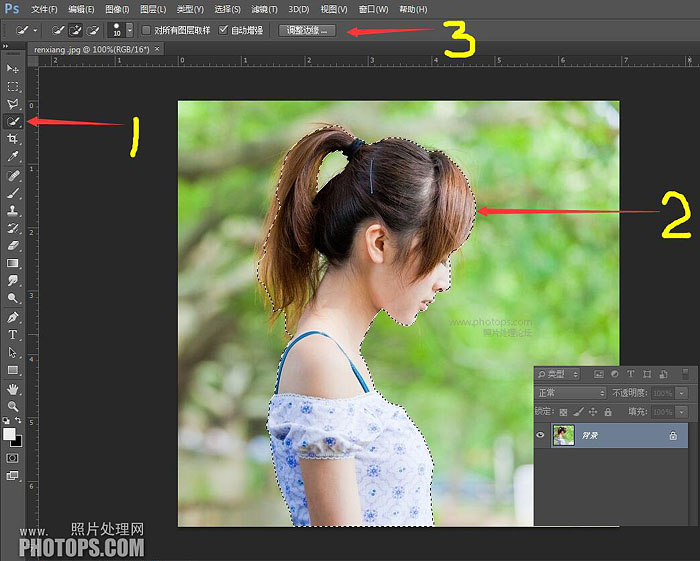Open the 选择(S) menu
The width and height of the screenshot is (700, 561).
227,9
